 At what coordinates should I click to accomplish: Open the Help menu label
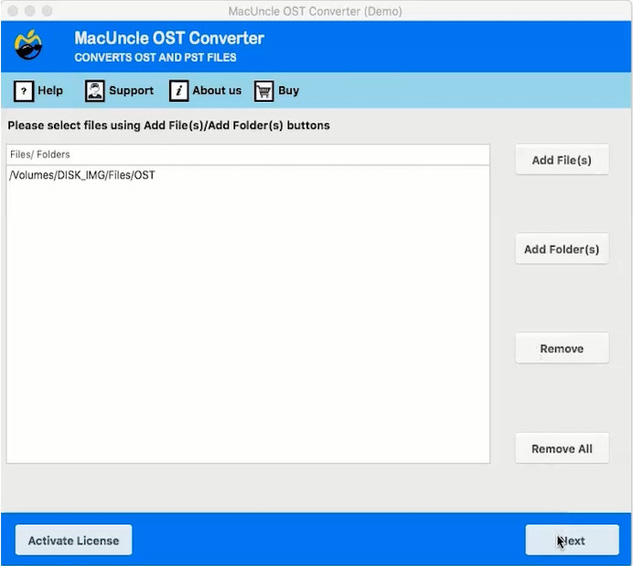click(x=50, y=91)
